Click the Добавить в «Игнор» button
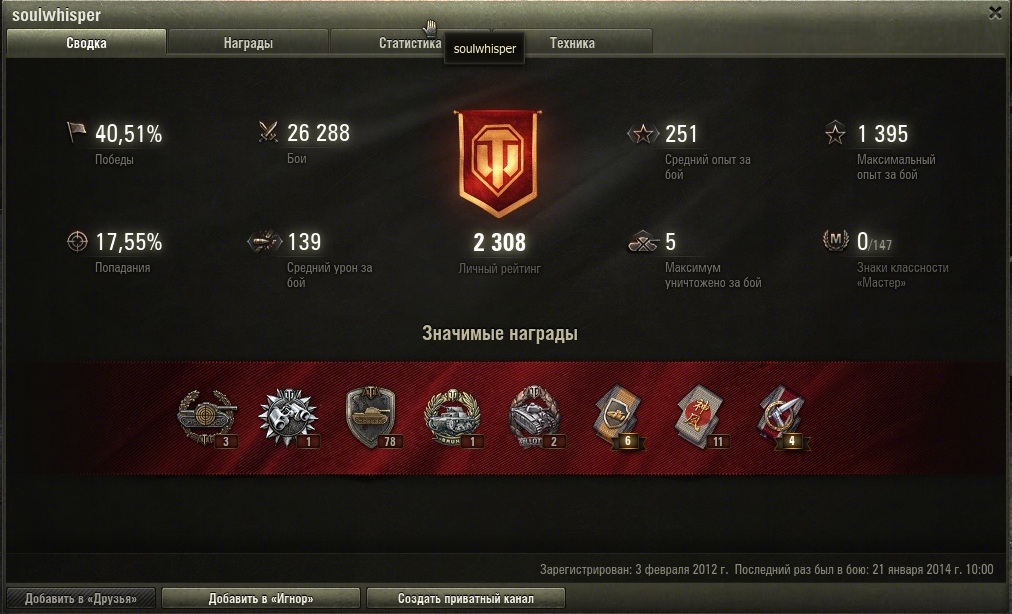The image size is (1012, 614). pyautogui.click(x=261, y=599)
